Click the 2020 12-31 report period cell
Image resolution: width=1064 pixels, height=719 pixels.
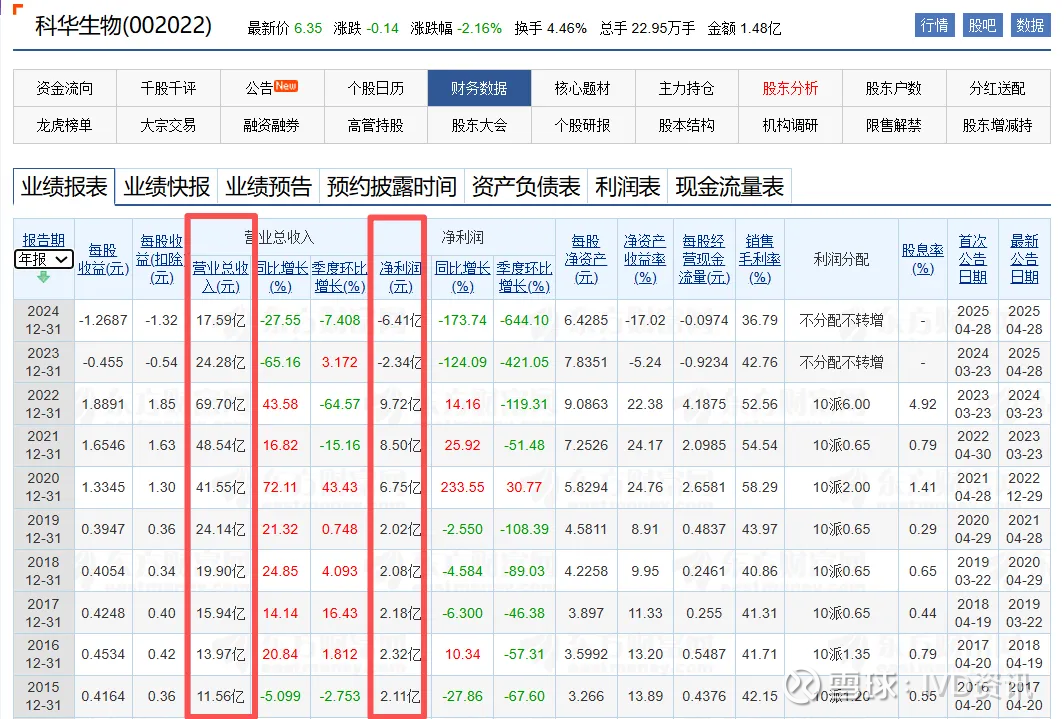(x=43, y=487)
